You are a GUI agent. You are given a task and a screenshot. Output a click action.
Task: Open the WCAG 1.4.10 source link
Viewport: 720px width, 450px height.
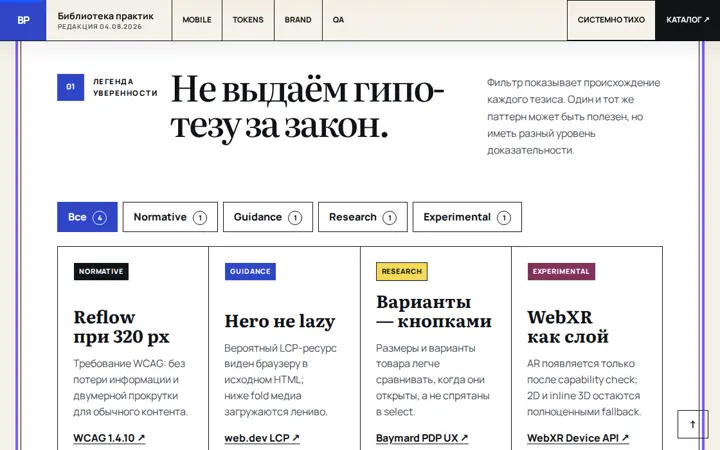[109, 438]
